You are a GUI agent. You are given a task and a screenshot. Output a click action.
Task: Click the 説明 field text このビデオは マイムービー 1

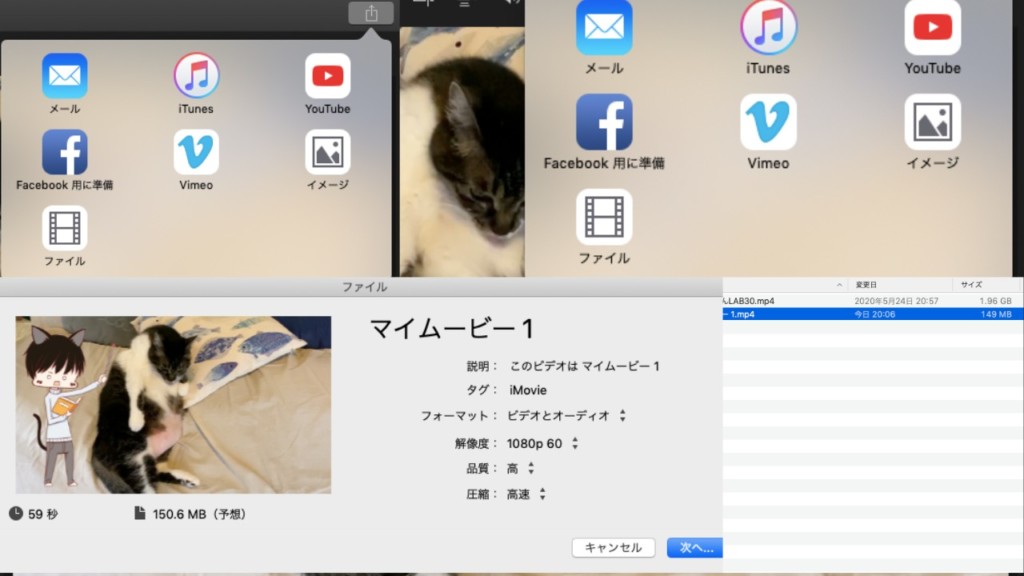584,366
